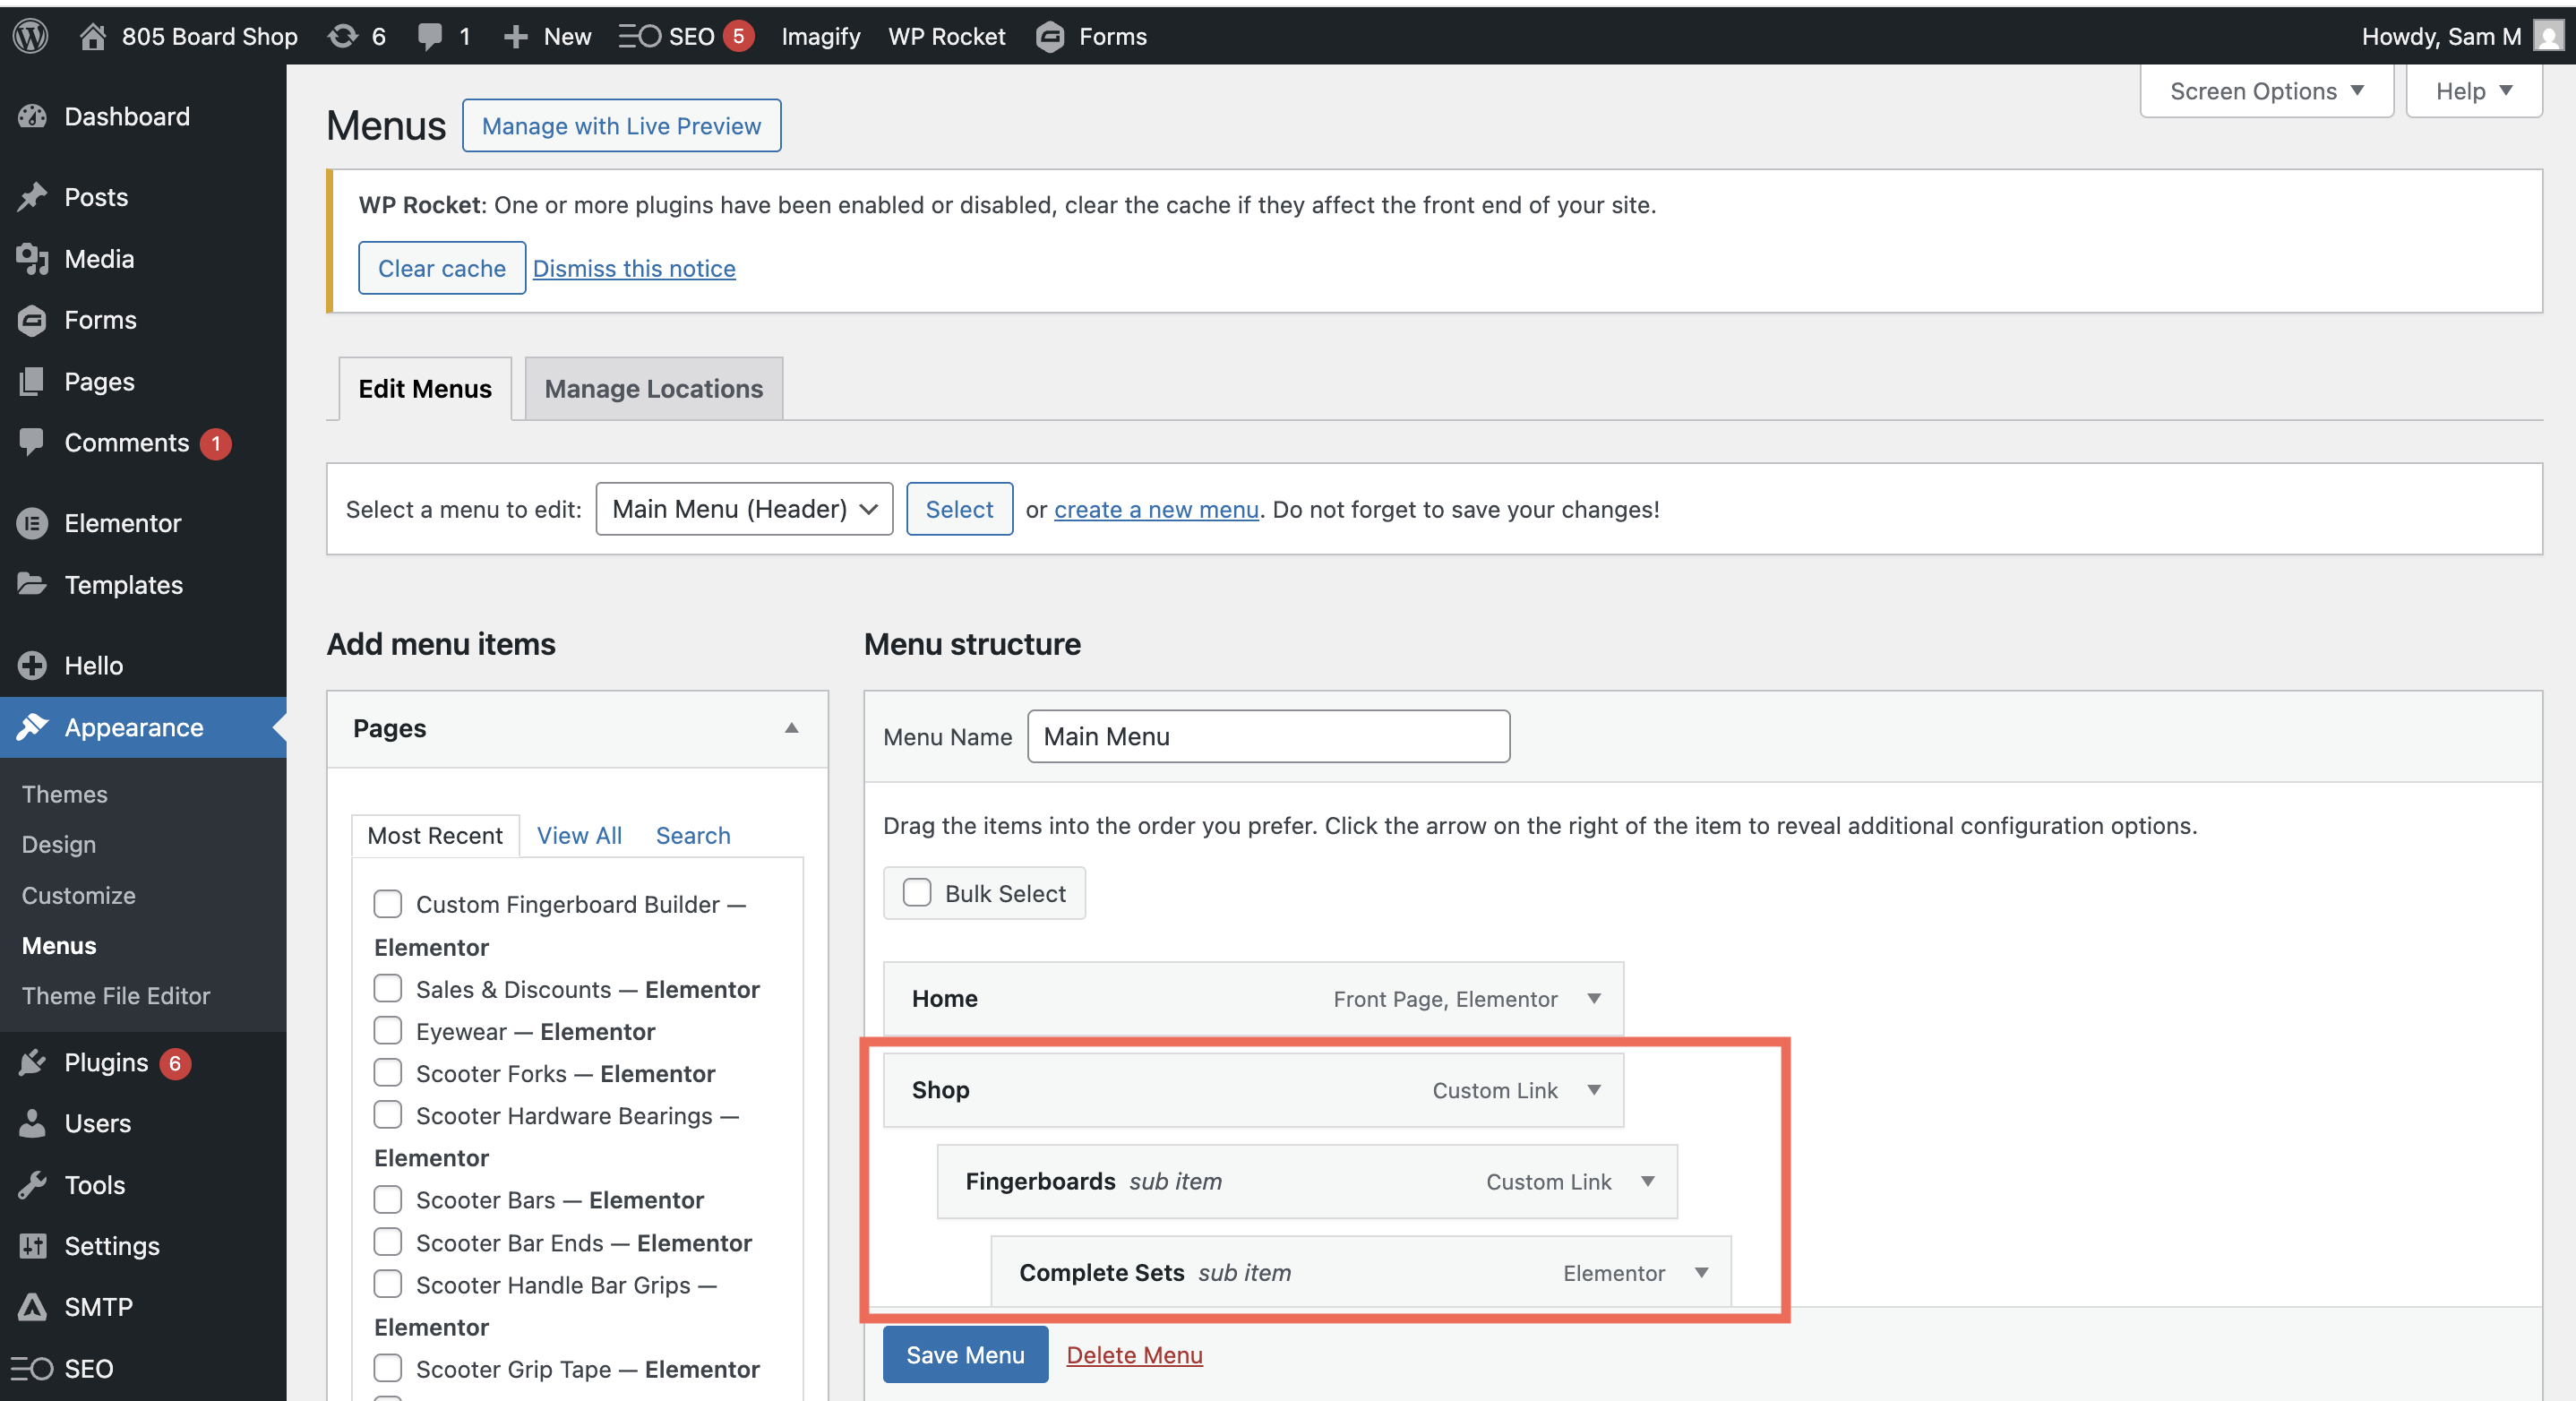Image resolution: width=2576 pixels, height=1401 pixels.
Task: Open Imagify in the admin bar
Action: pyautogui.click(x=821, y=37)
